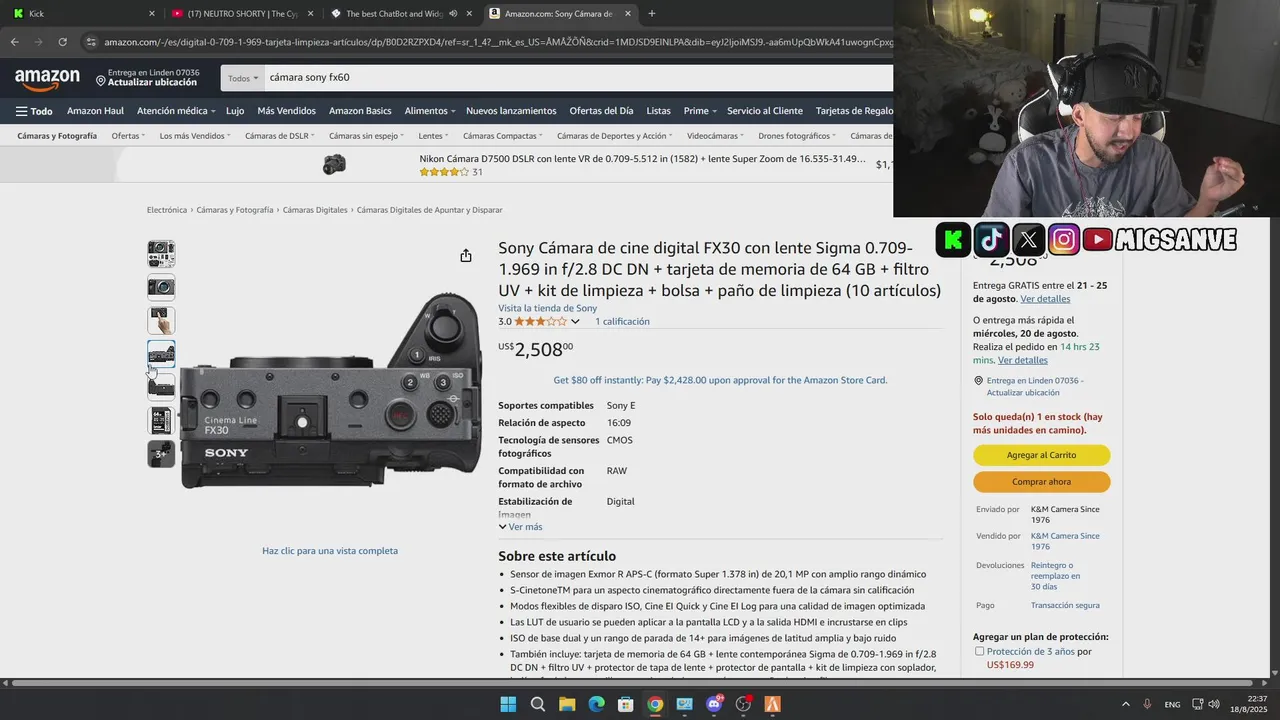
Task: Select second product thumbnail with lens
Action: [x=161, y=287]
